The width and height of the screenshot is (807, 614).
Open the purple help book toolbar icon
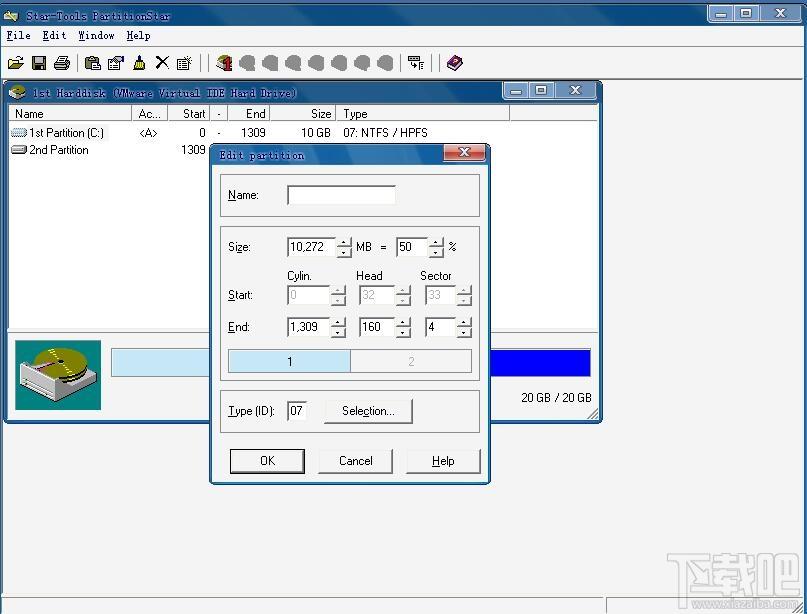454,63
